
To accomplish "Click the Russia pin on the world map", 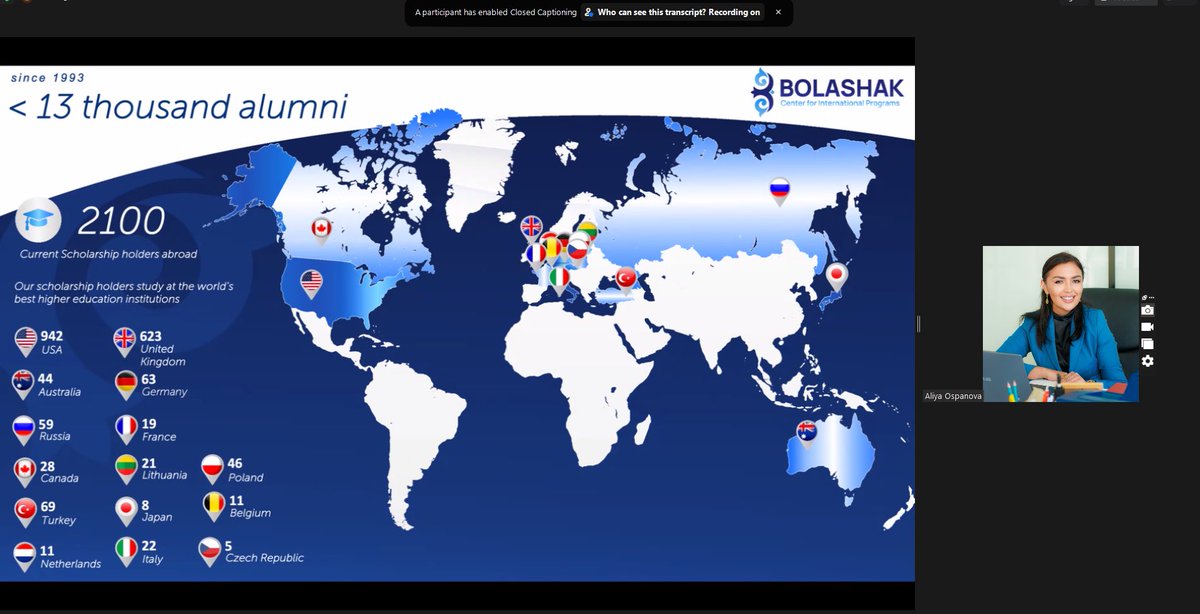I will (x=779, y=191).
